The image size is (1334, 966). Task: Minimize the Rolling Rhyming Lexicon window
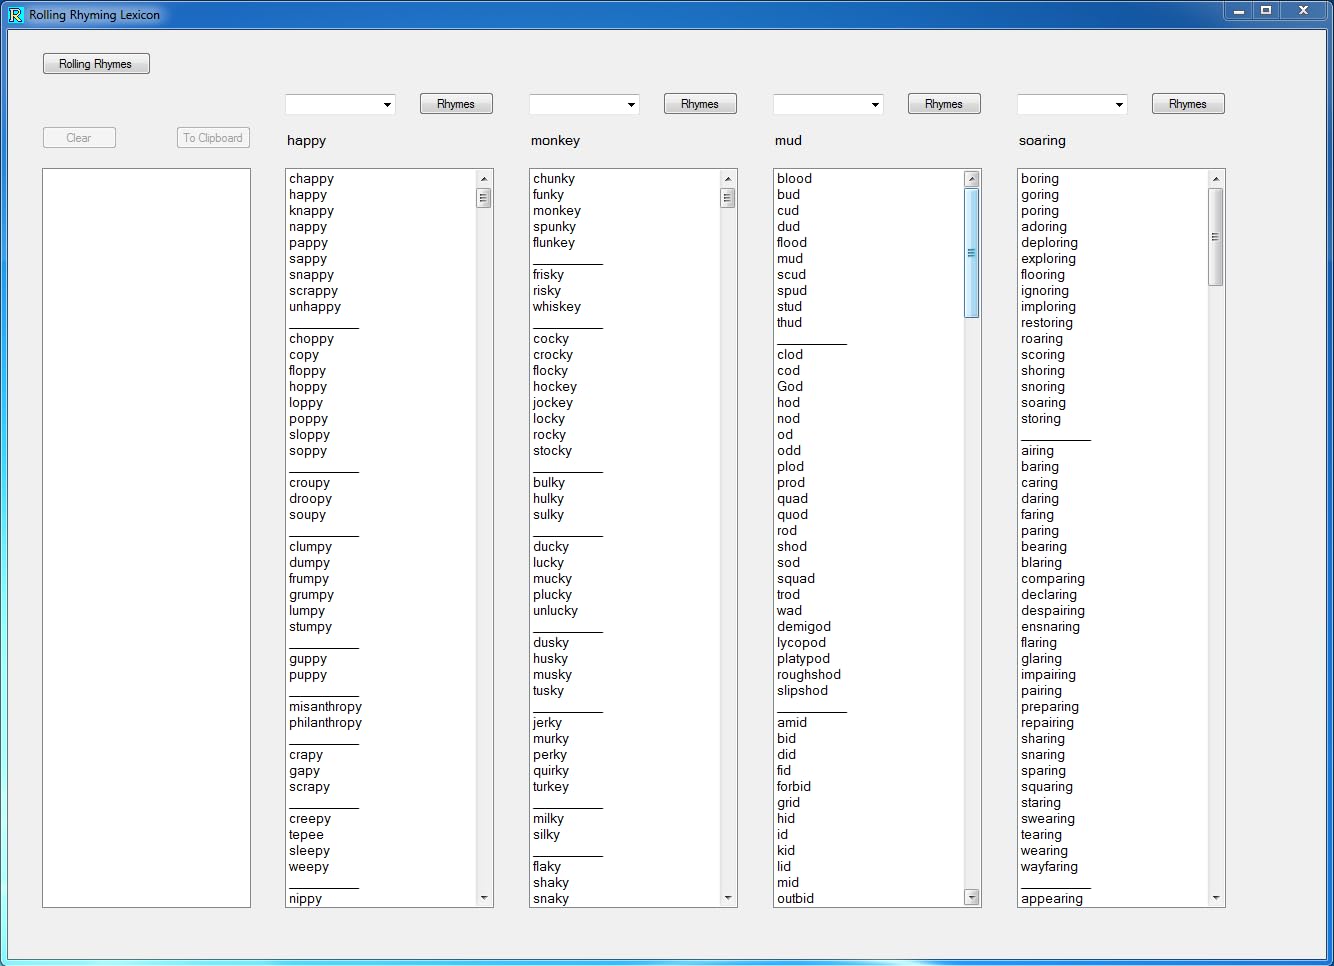(1239, 11)
